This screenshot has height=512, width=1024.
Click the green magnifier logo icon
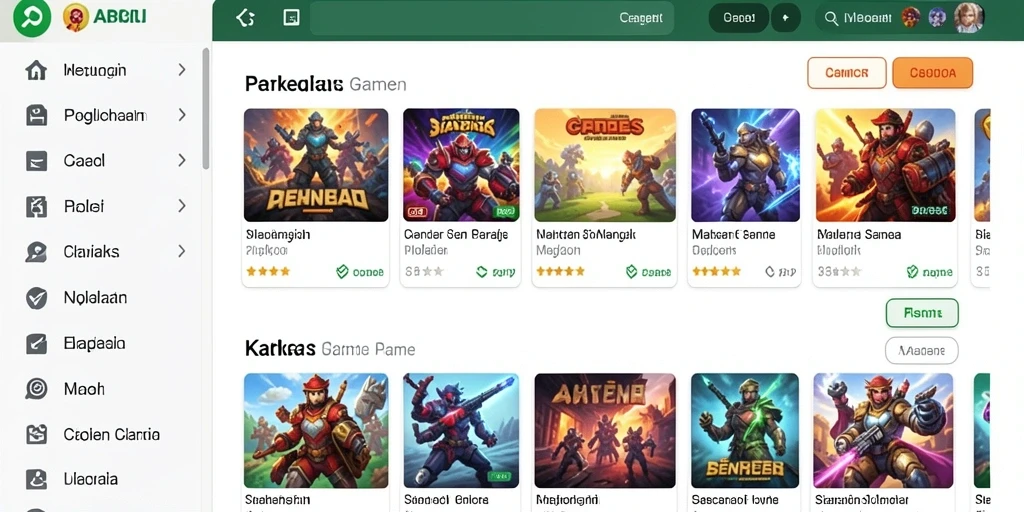pos(31,18)
